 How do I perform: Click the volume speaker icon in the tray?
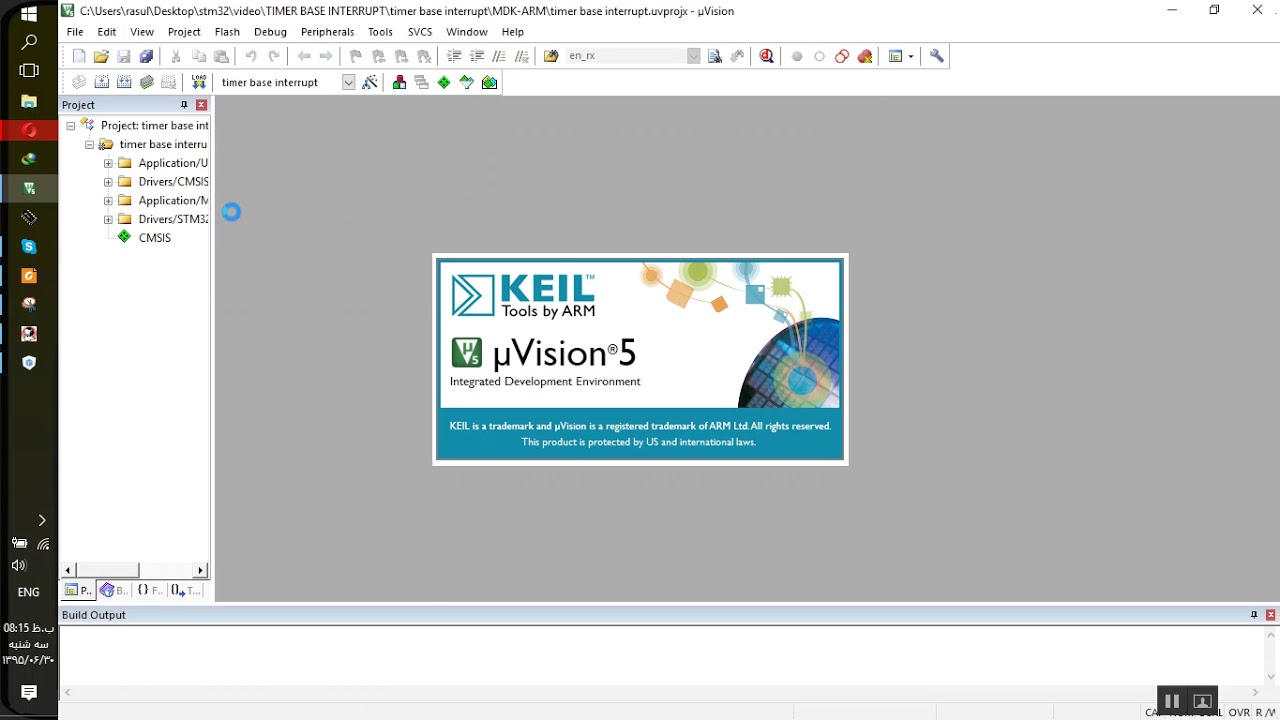[18, 566]
